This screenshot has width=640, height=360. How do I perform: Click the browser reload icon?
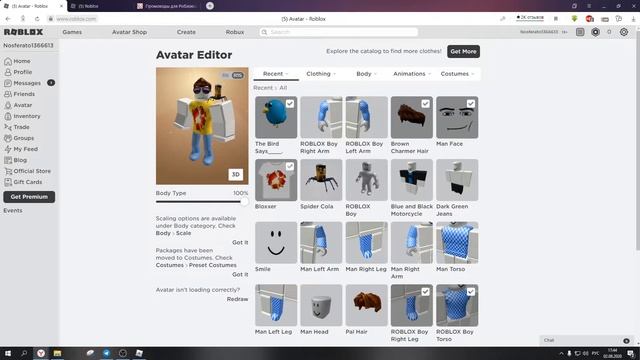coord(37,19)
